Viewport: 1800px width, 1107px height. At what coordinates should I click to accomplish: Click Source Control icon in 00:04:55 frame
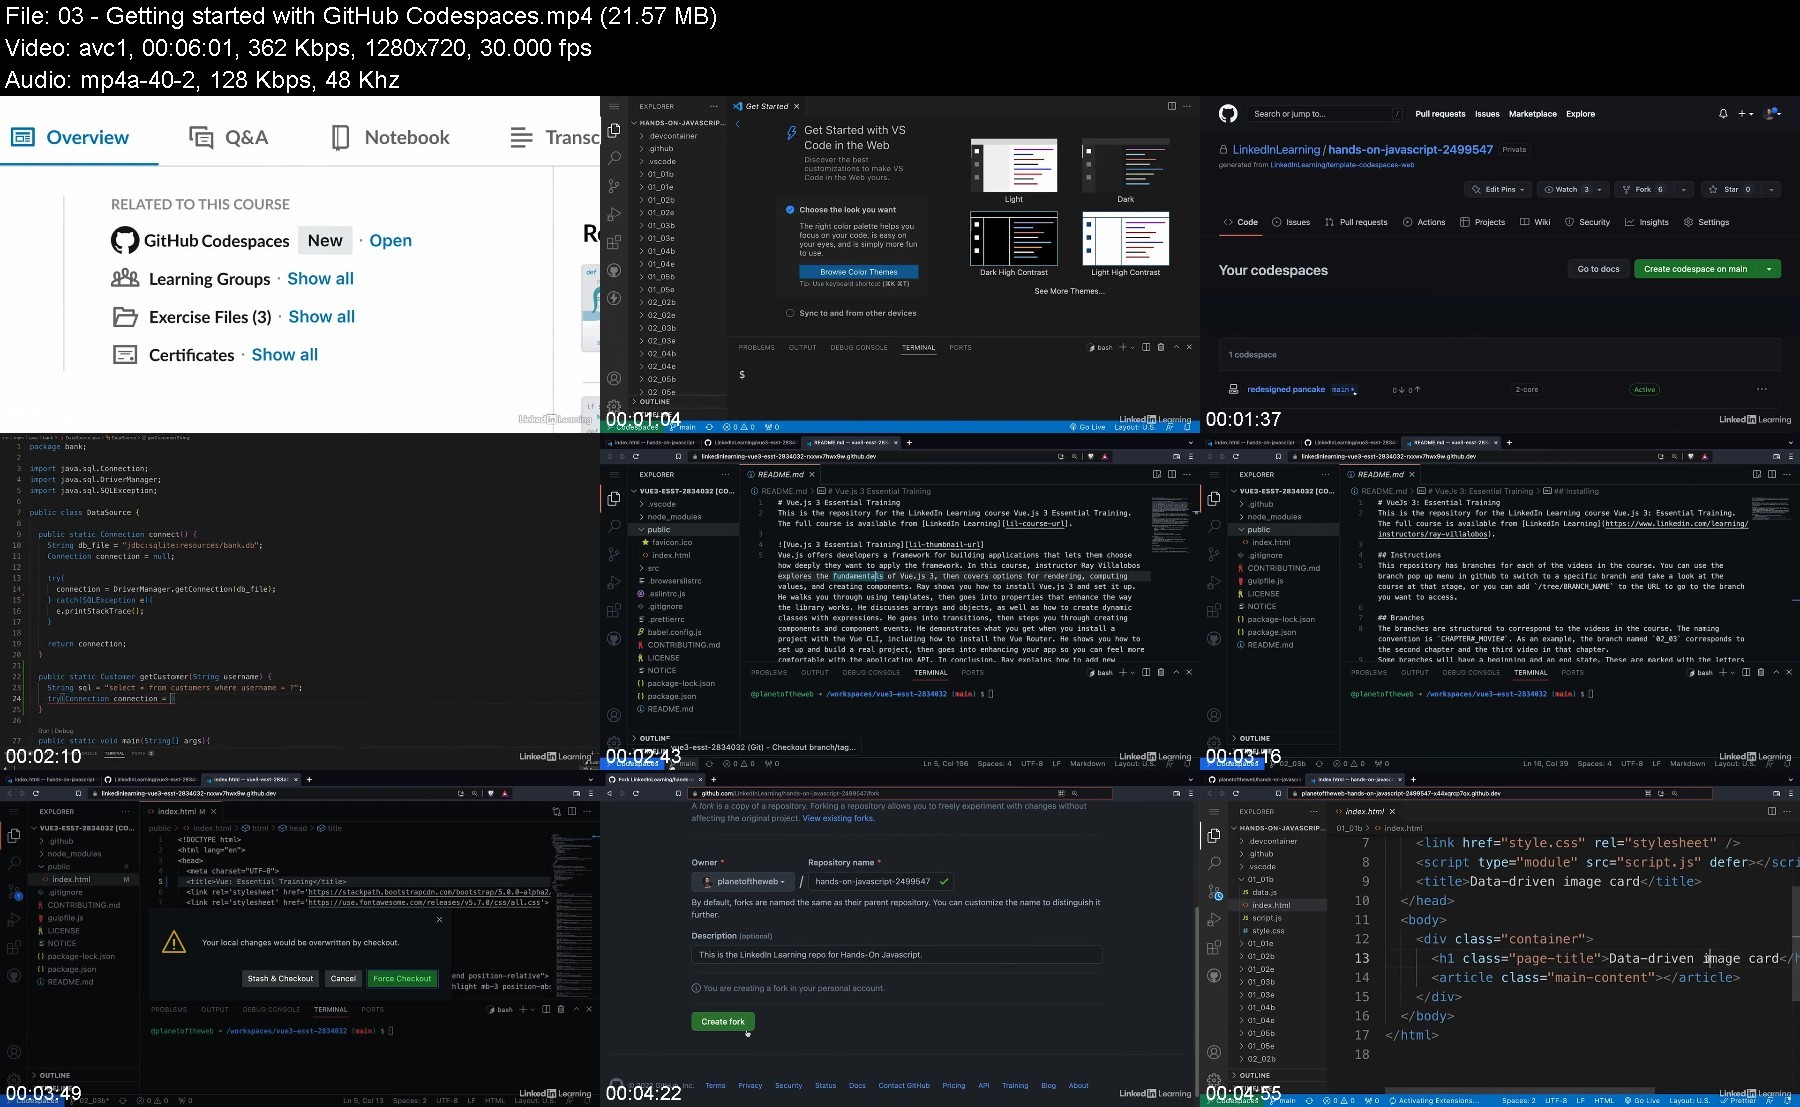tap(1214, 891)
